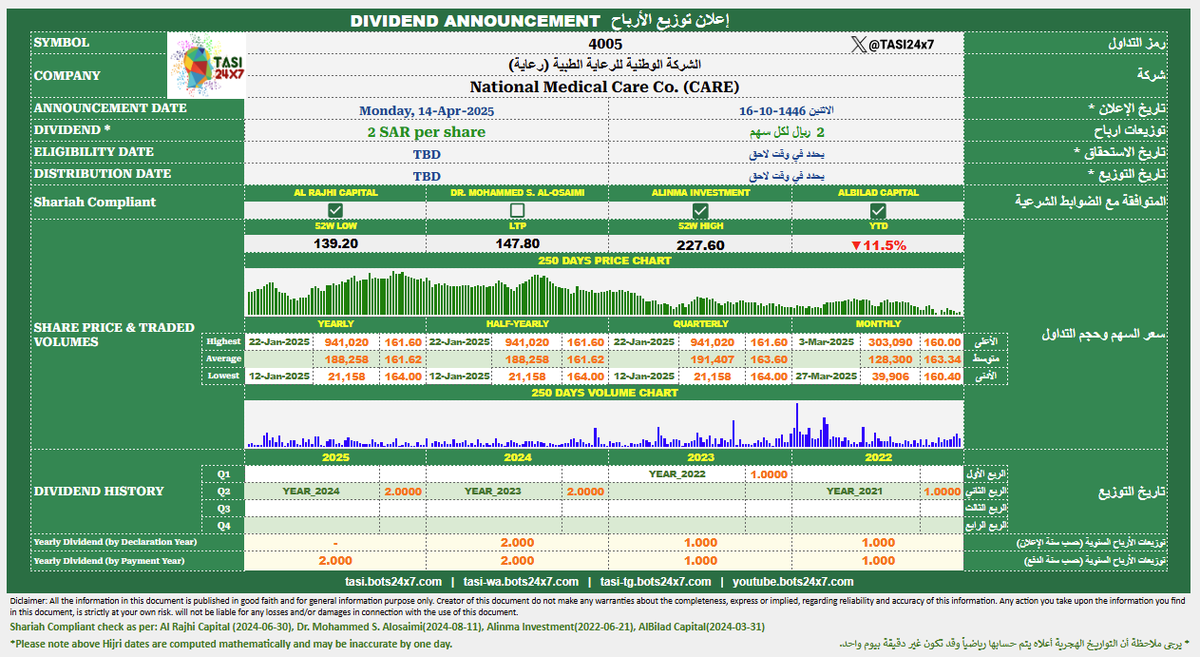Click the 2024 dividend history header
This screenshot has width=1200, height=657.
coord(517,456)
